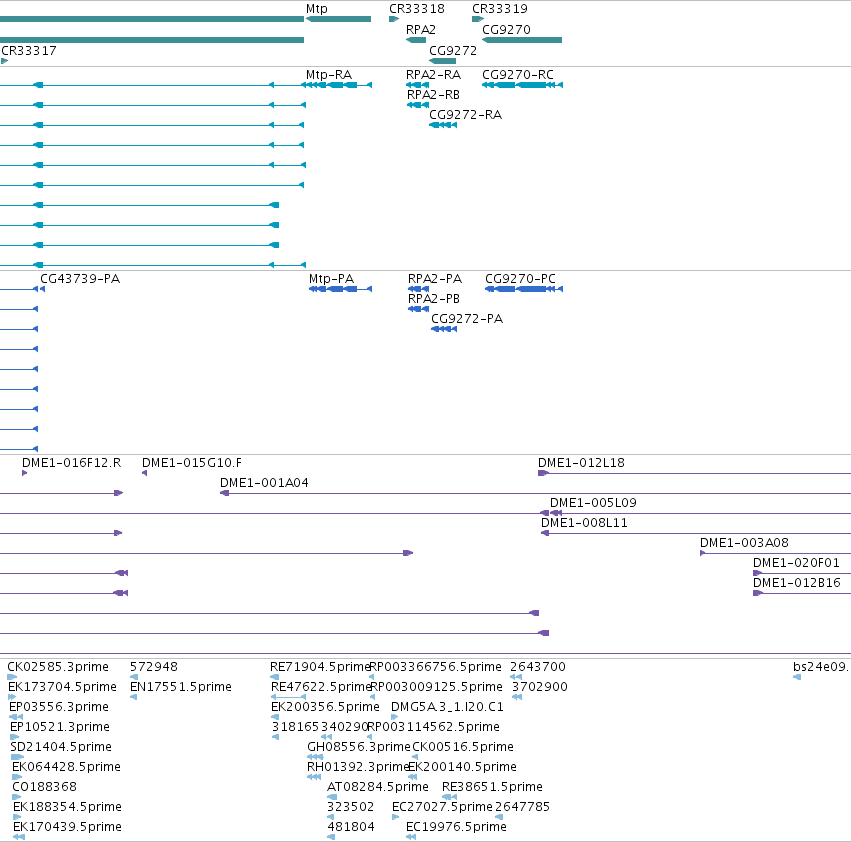Open BAC clone DME1-012B16
The height and width of the screenshot is (842, 851).
click(797, 584)
